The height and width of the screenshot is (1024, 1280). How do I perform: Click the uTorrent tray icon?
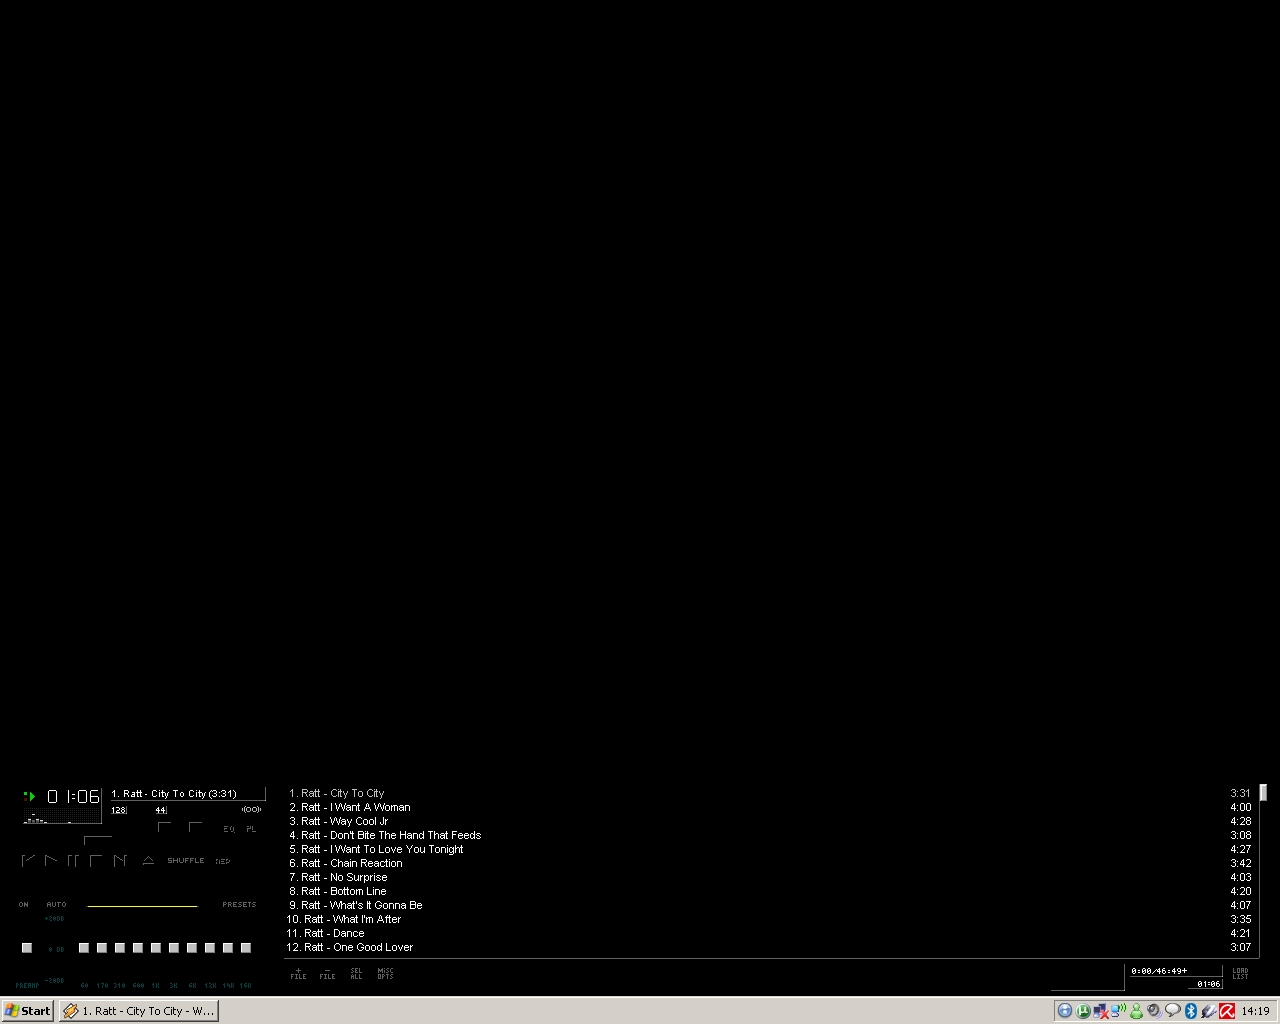point(1083,1011)
